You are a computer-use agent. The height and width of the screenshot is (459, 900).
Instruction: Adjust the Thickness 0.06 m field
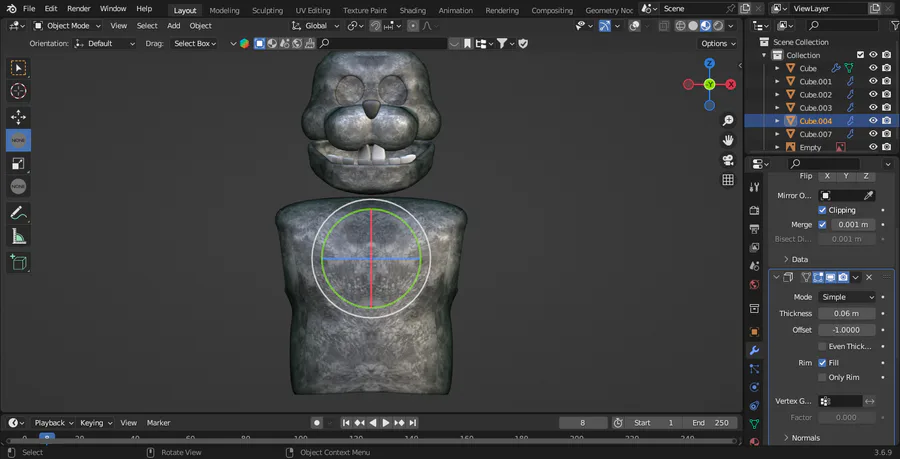click(x=847, y=313)
